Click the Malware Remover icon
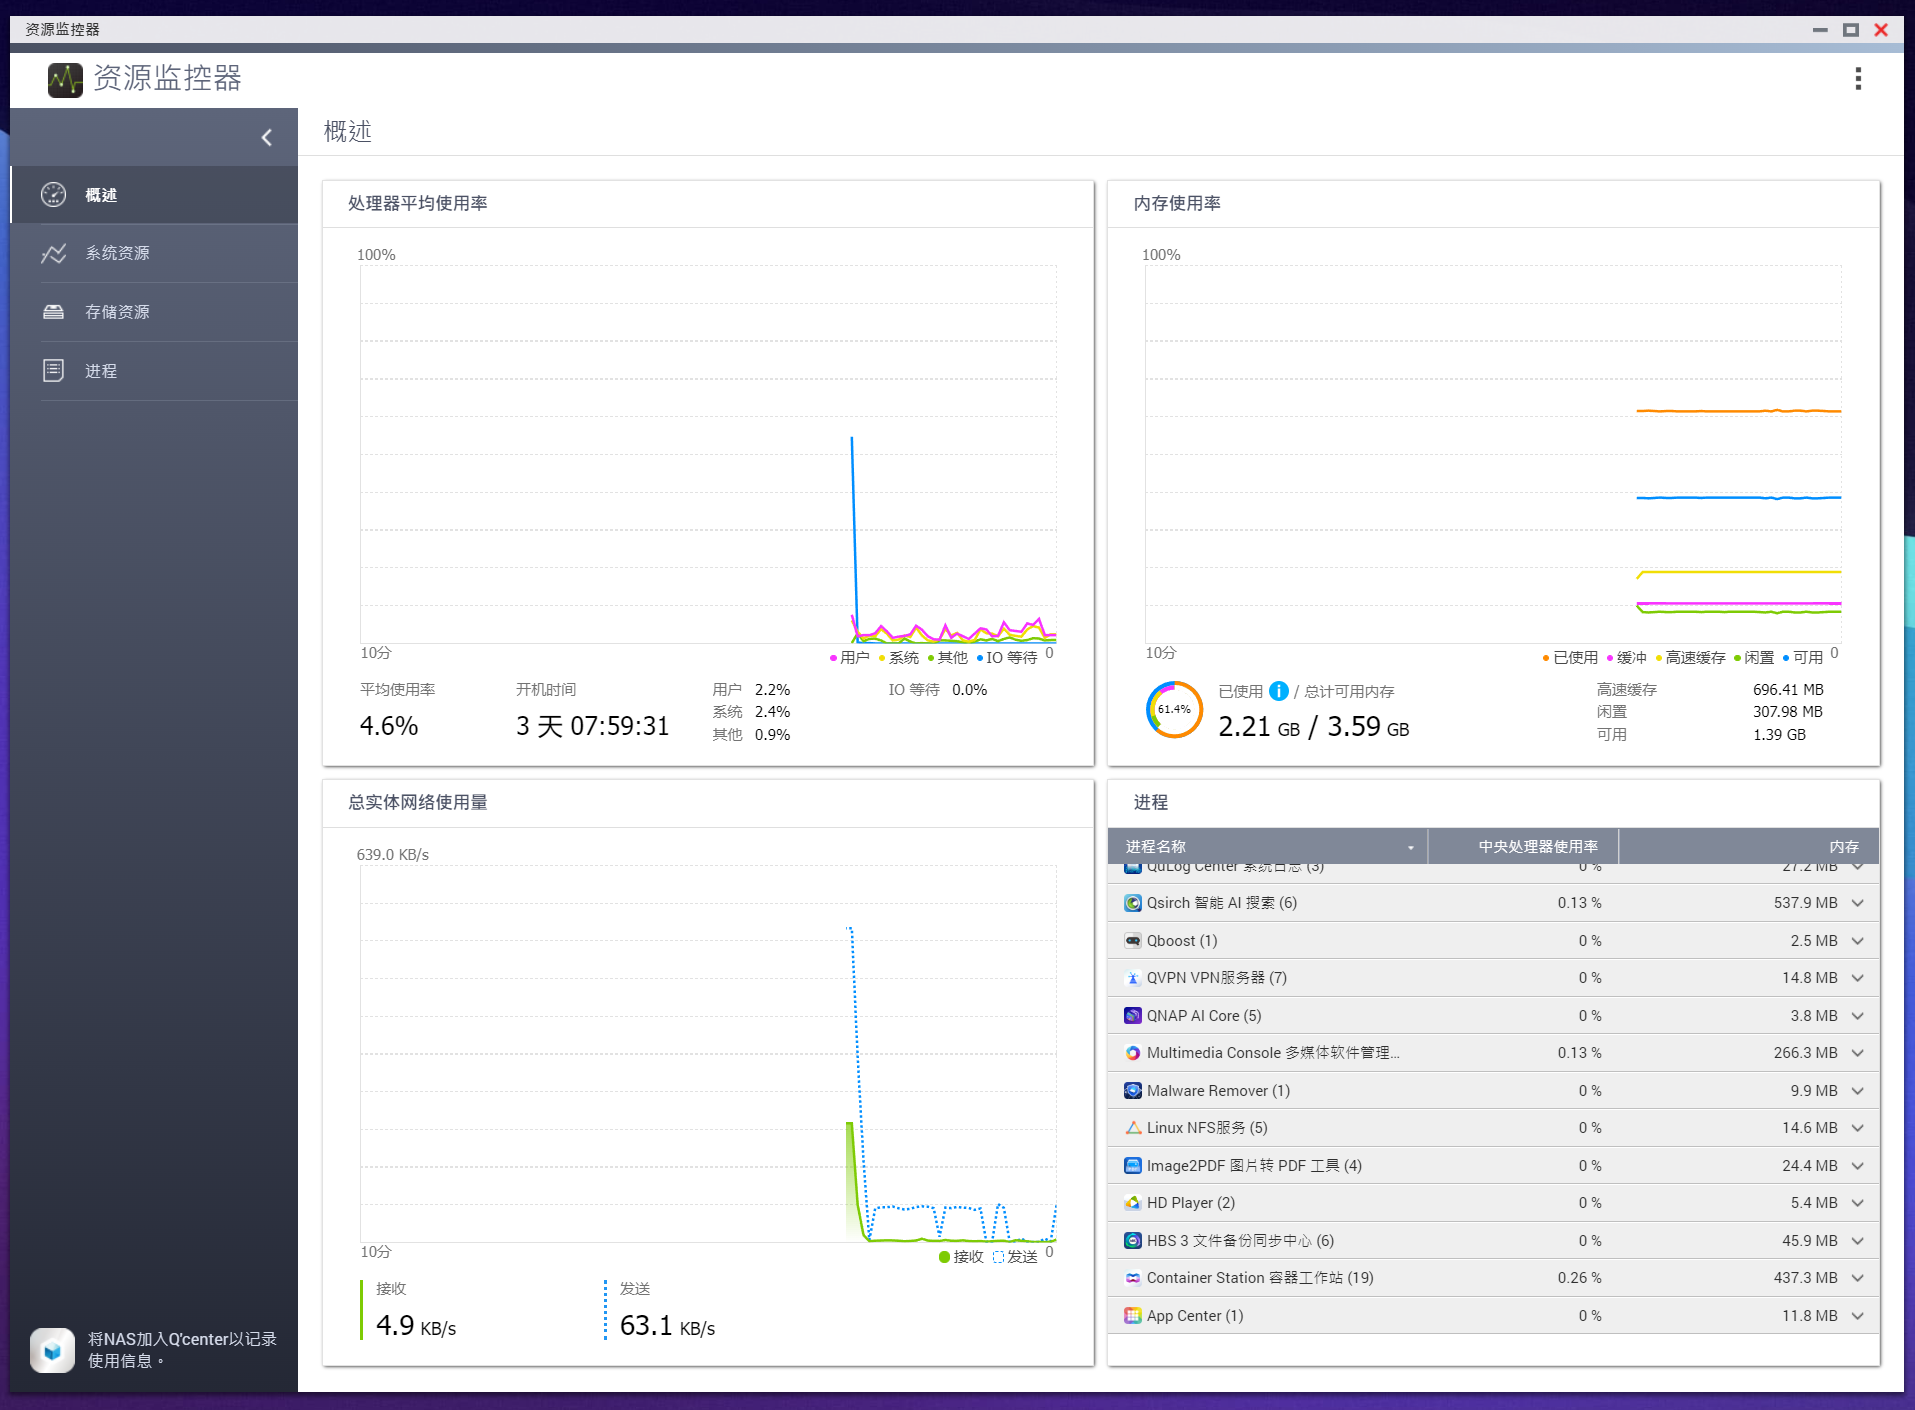This screenshot has height=1410, width=1915. [x=1133, y=1091]
